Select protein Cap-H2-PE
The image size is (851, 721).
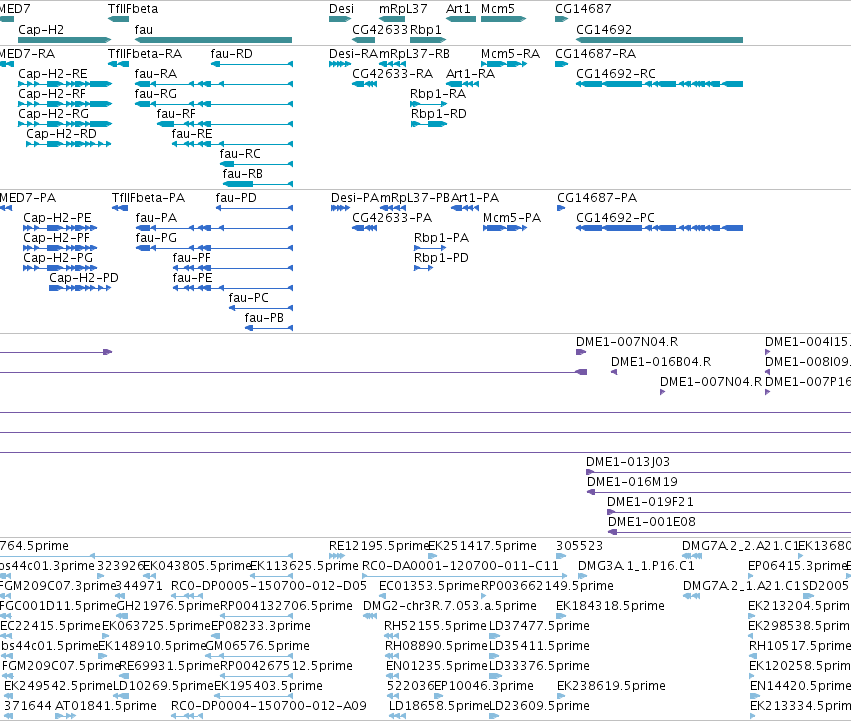(x=60, y=228)
